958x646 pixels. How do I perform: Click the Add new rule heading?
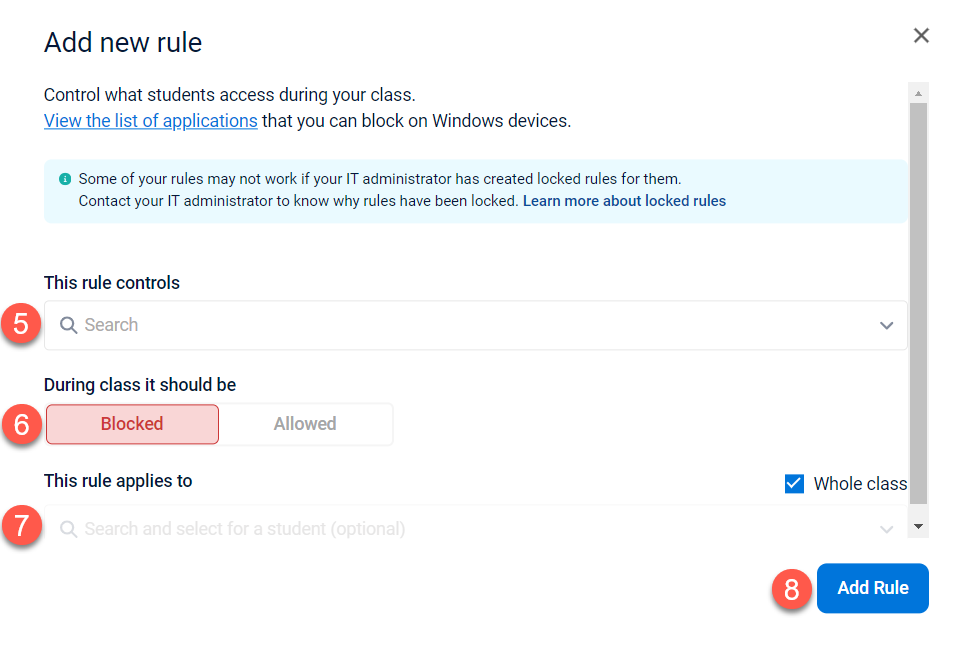123,43
